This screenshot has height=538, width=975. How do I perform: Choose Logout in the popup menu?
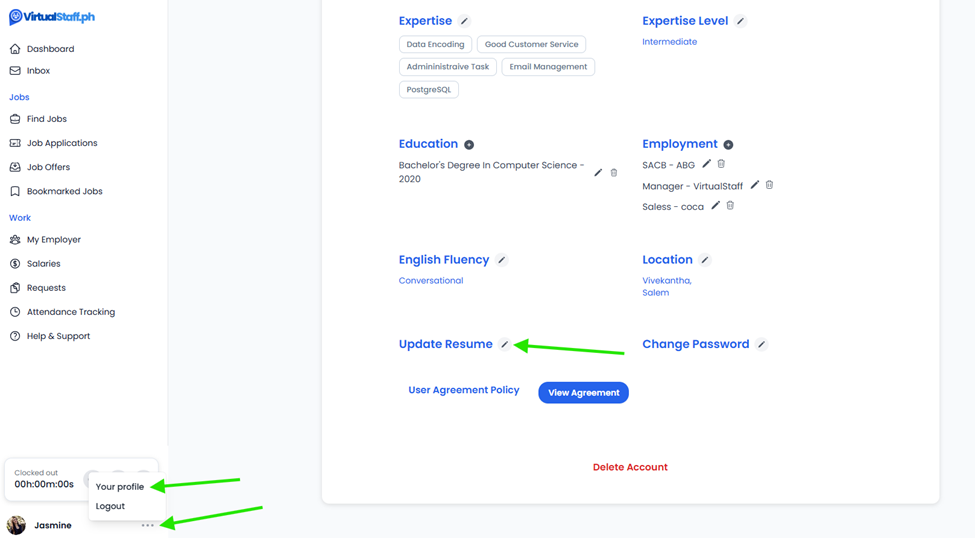(x=110, y=506)
